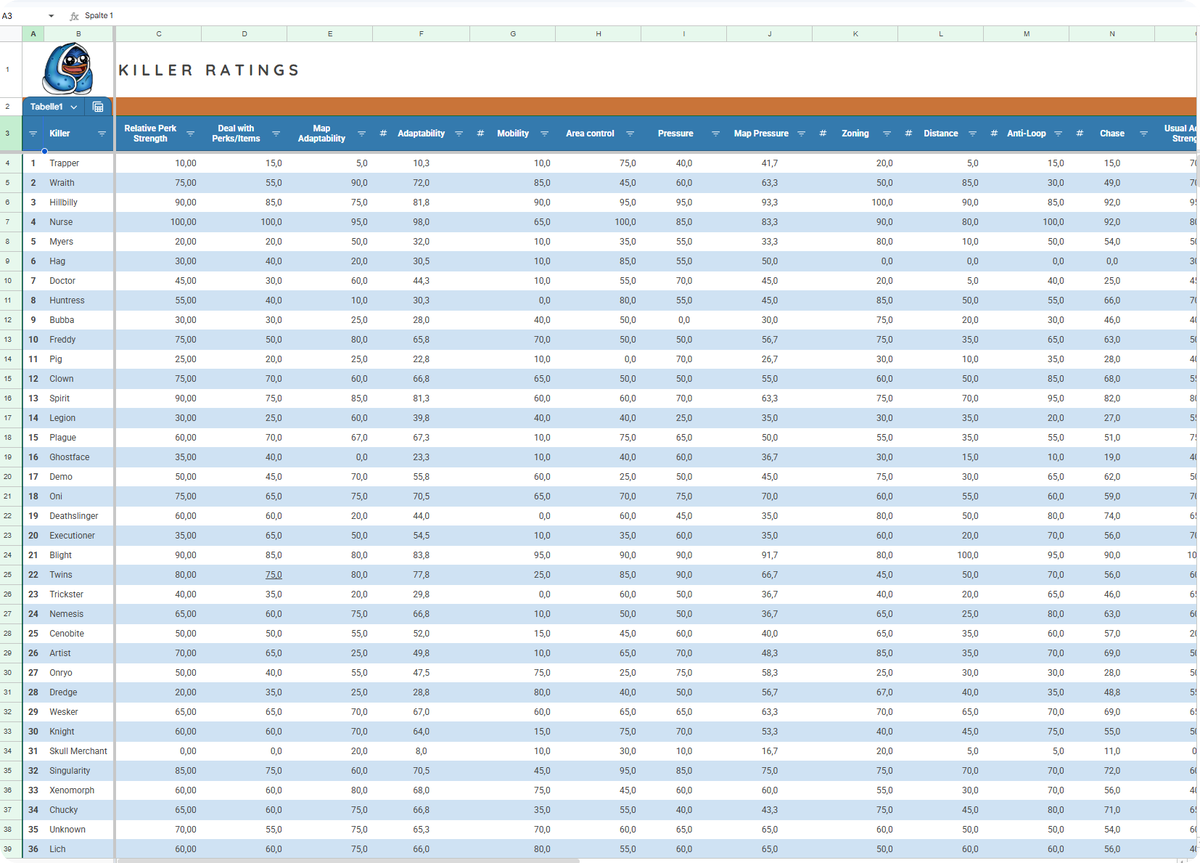Select Nurse's 100,00 Relative Perk Strength cell
This screenshot has height=863, width=1200.
coord(159,222)
